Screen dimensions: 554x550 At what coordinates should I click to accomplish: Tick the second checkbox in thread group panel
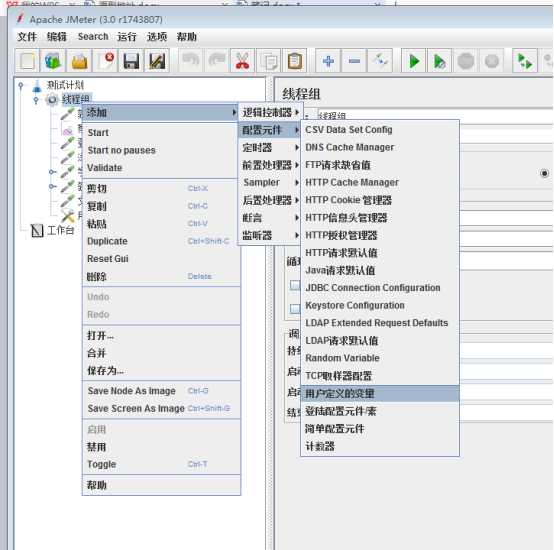pyautogui.click(x=295, y=309)
